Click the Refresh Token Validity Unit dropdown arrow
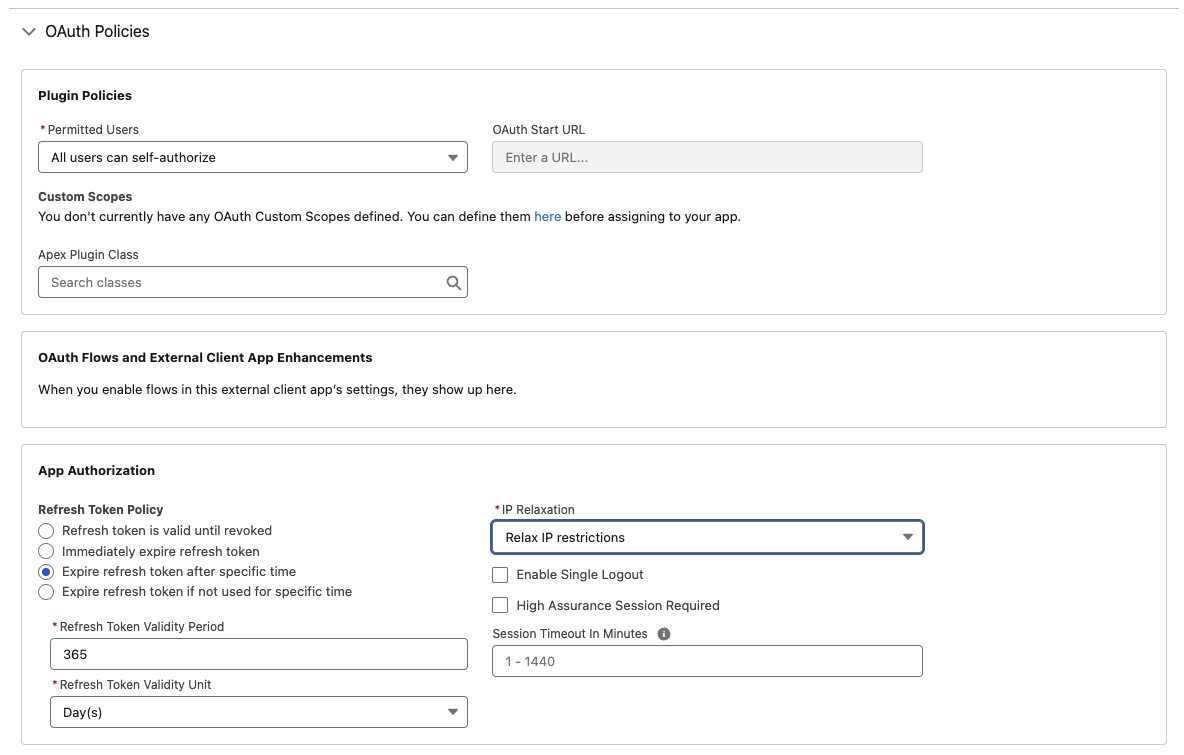 coord(452,711)
